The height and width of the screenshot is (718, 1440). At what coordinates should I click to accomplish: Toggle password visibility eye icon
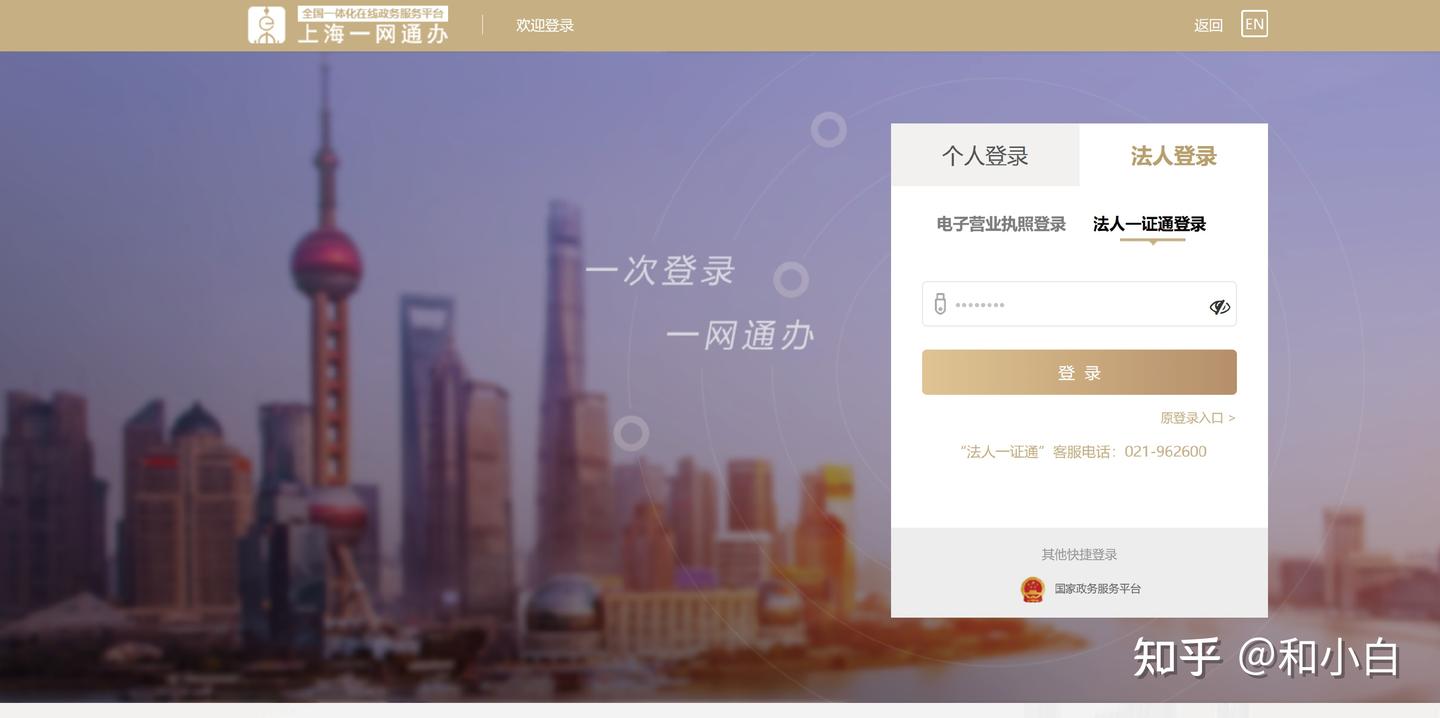[1219, 306]
